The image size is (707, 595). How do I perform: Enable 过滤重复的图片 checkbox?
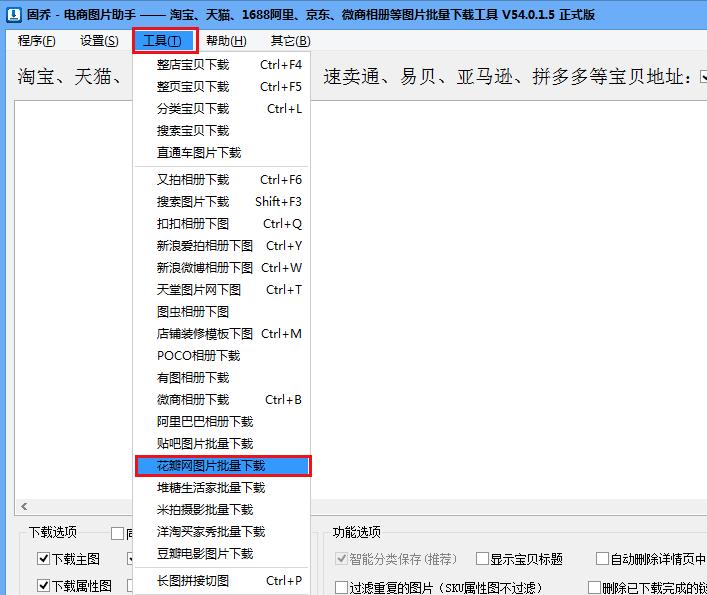point(342,587)
